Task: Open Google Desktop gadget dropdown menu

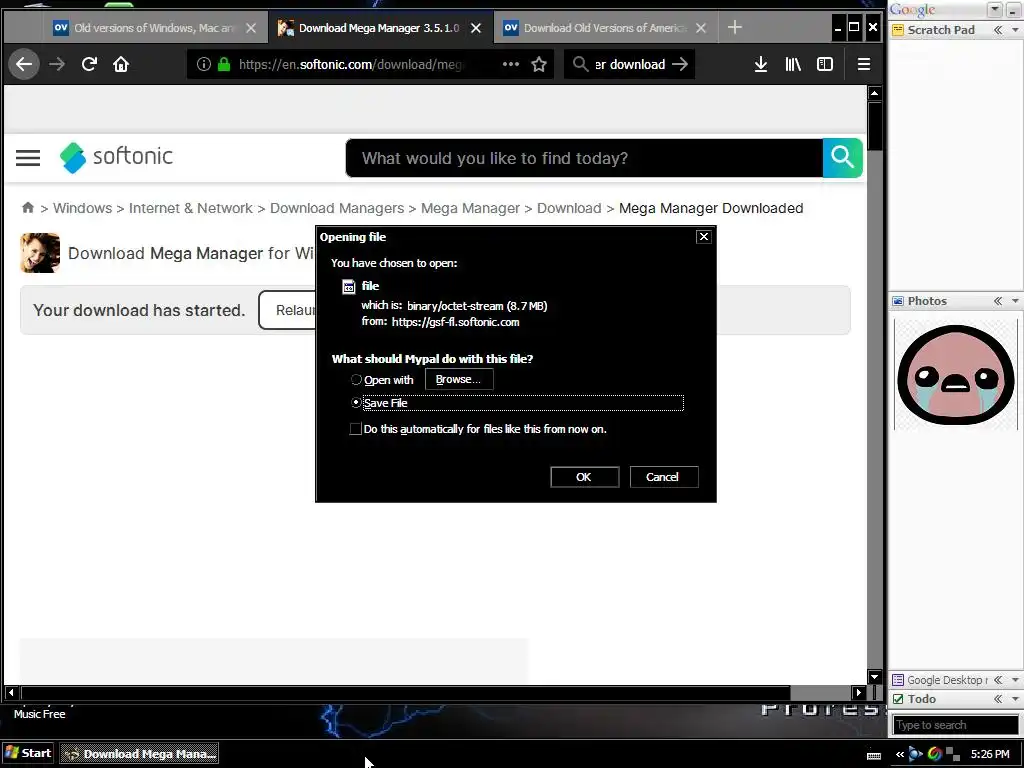Action: pos(1015,680)
